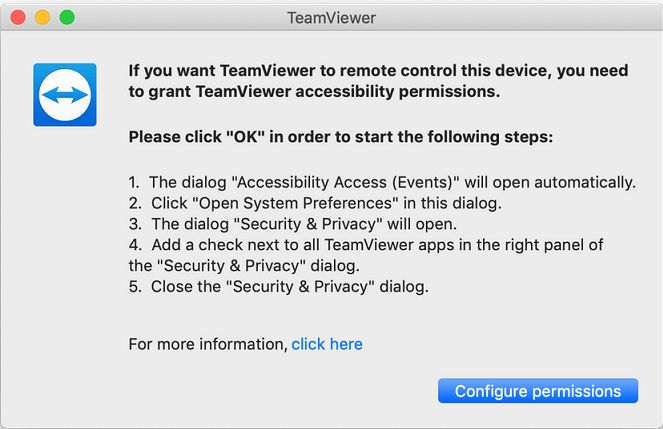Image resolution: width=663 pixels, height=429 pixels.
Task: Select step 1 about dialog opening automatically
Action: pyautogui.click(x=382, y=182)
